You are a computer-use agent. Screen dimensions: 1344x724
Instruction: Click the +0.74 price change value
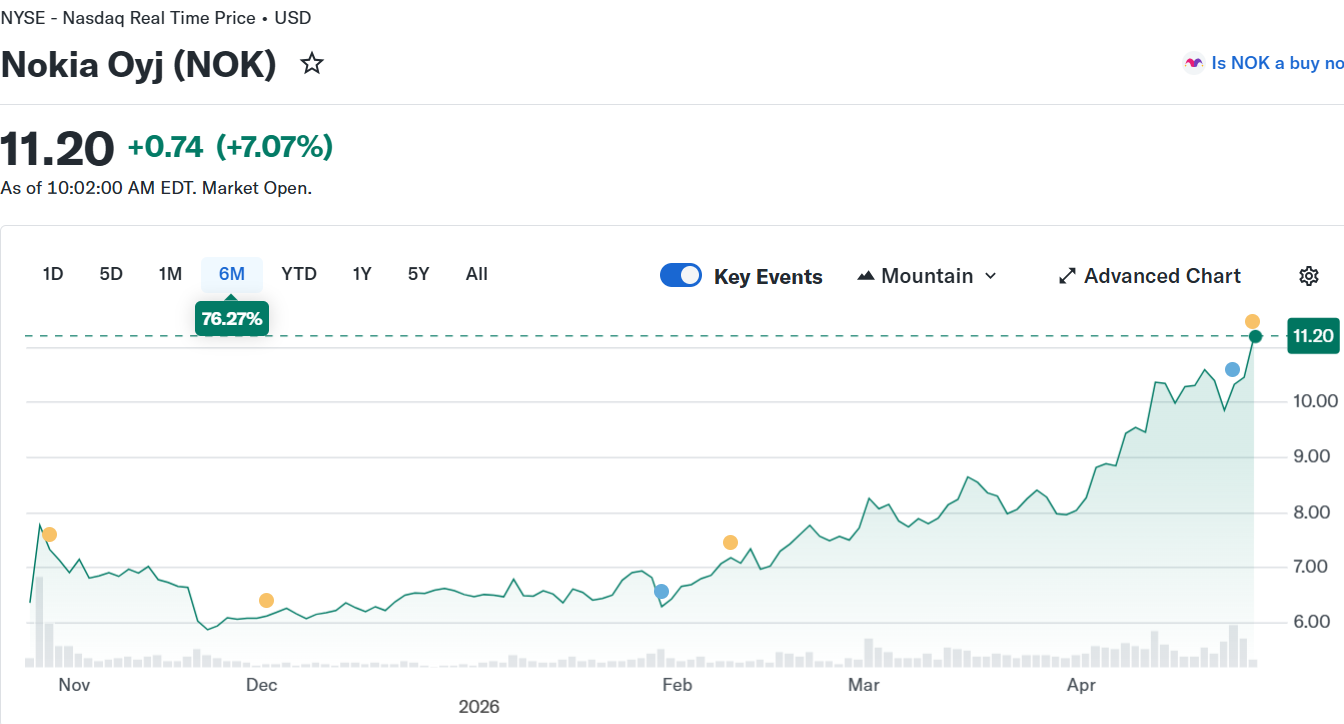pos(165,148)
